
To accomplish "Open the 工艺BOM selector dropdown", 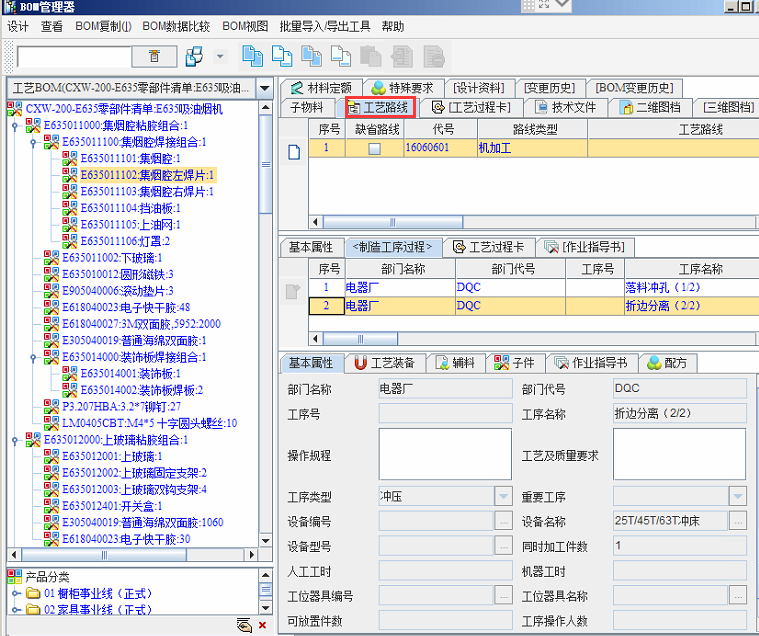I will 265,88.
